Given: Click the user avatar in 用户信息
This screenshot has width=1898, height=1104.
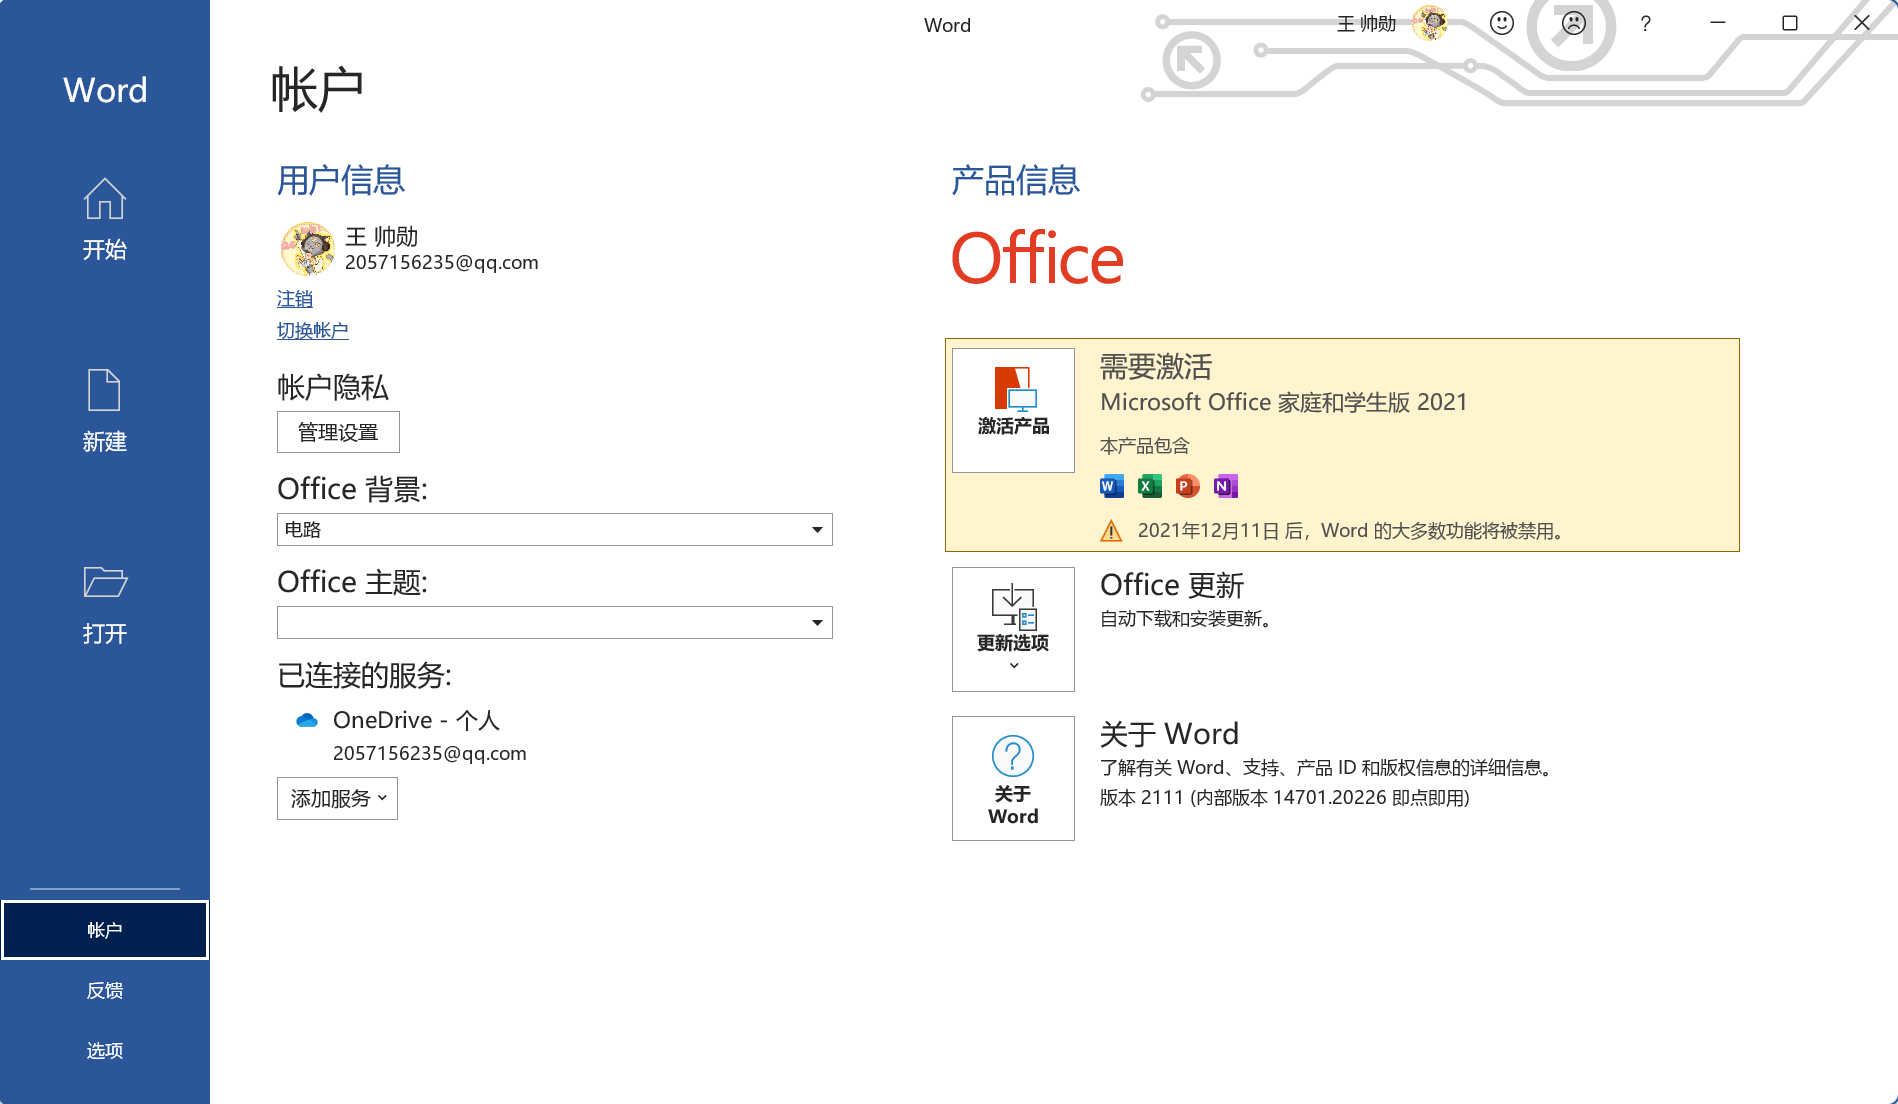Looking at the screenshot, I should pos(308,249).
